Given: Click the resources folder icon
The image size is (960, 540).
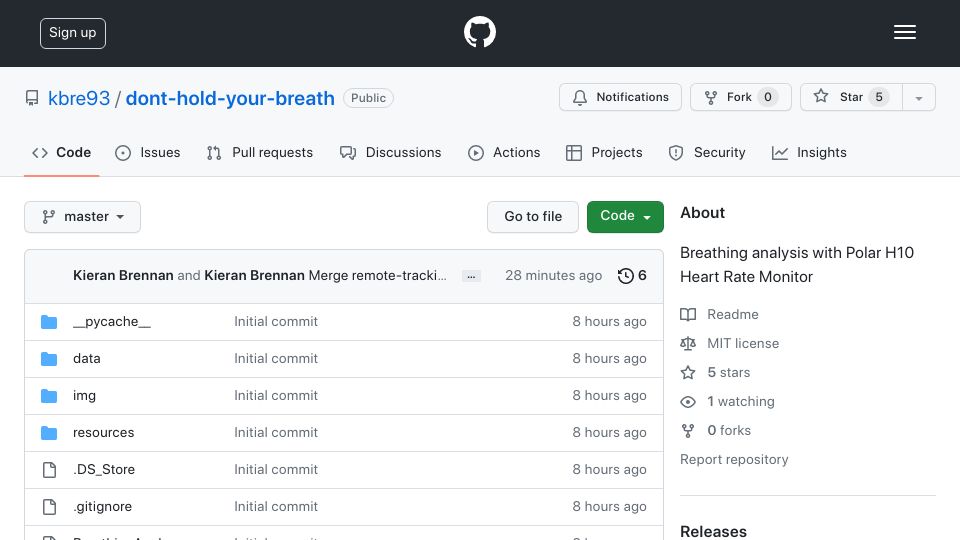Looking at the screenshot, I should click(x=49, y=433).
